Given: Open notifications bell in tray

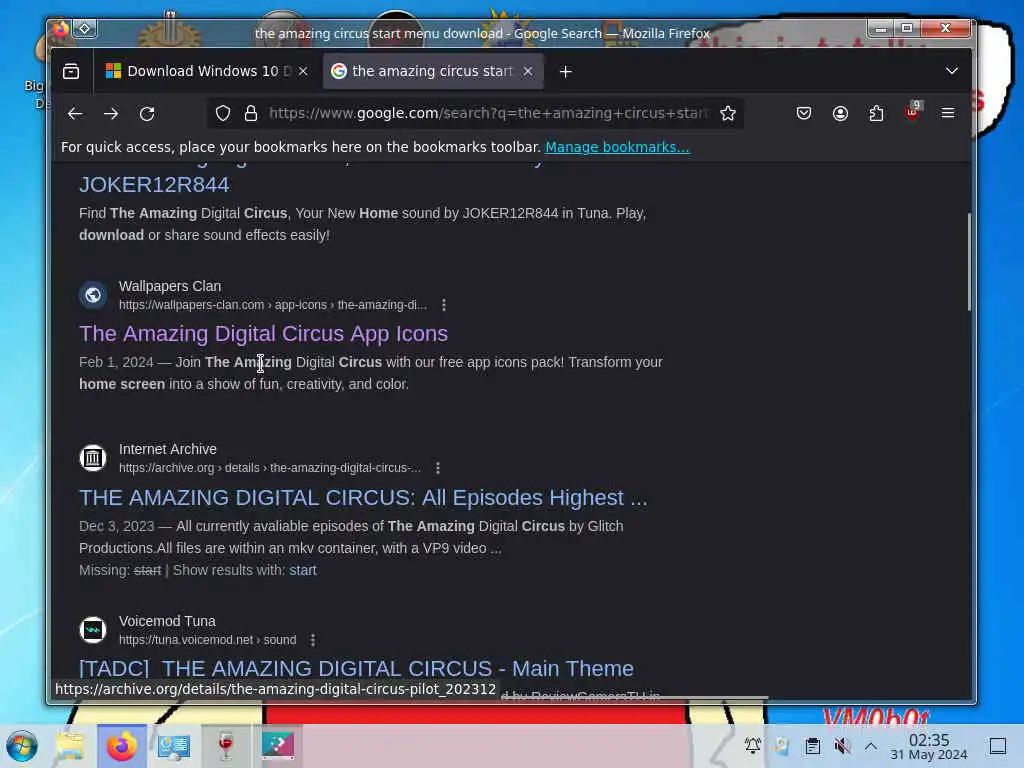Looking at the screenshot, I should [752, 745].
